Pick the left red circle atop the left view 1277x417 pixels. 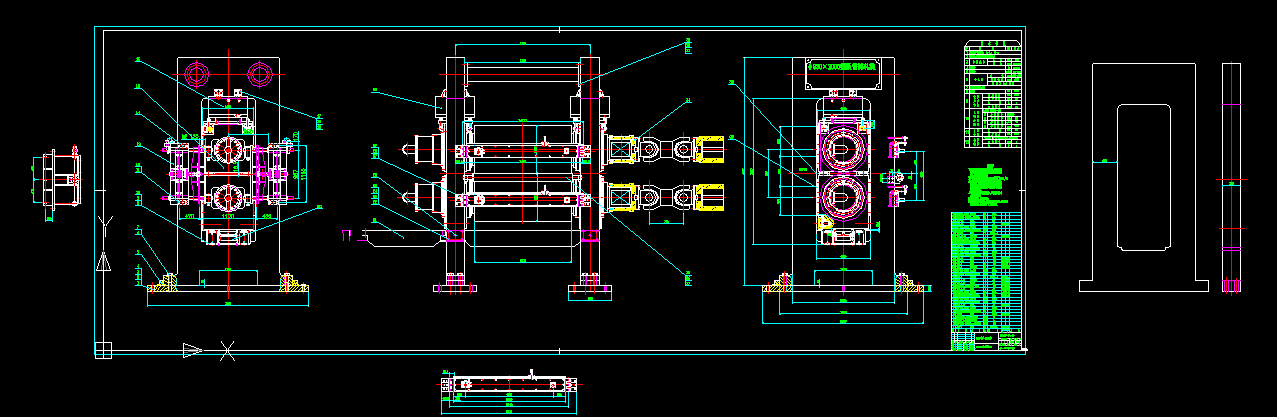pyautogui.click(x=196, y=73)
